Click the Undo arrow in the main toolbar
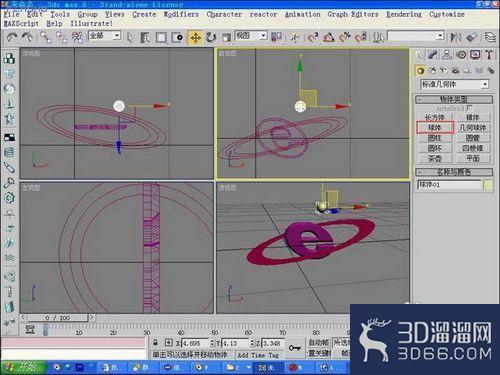500x375 pixels. (x=12, y=37)
